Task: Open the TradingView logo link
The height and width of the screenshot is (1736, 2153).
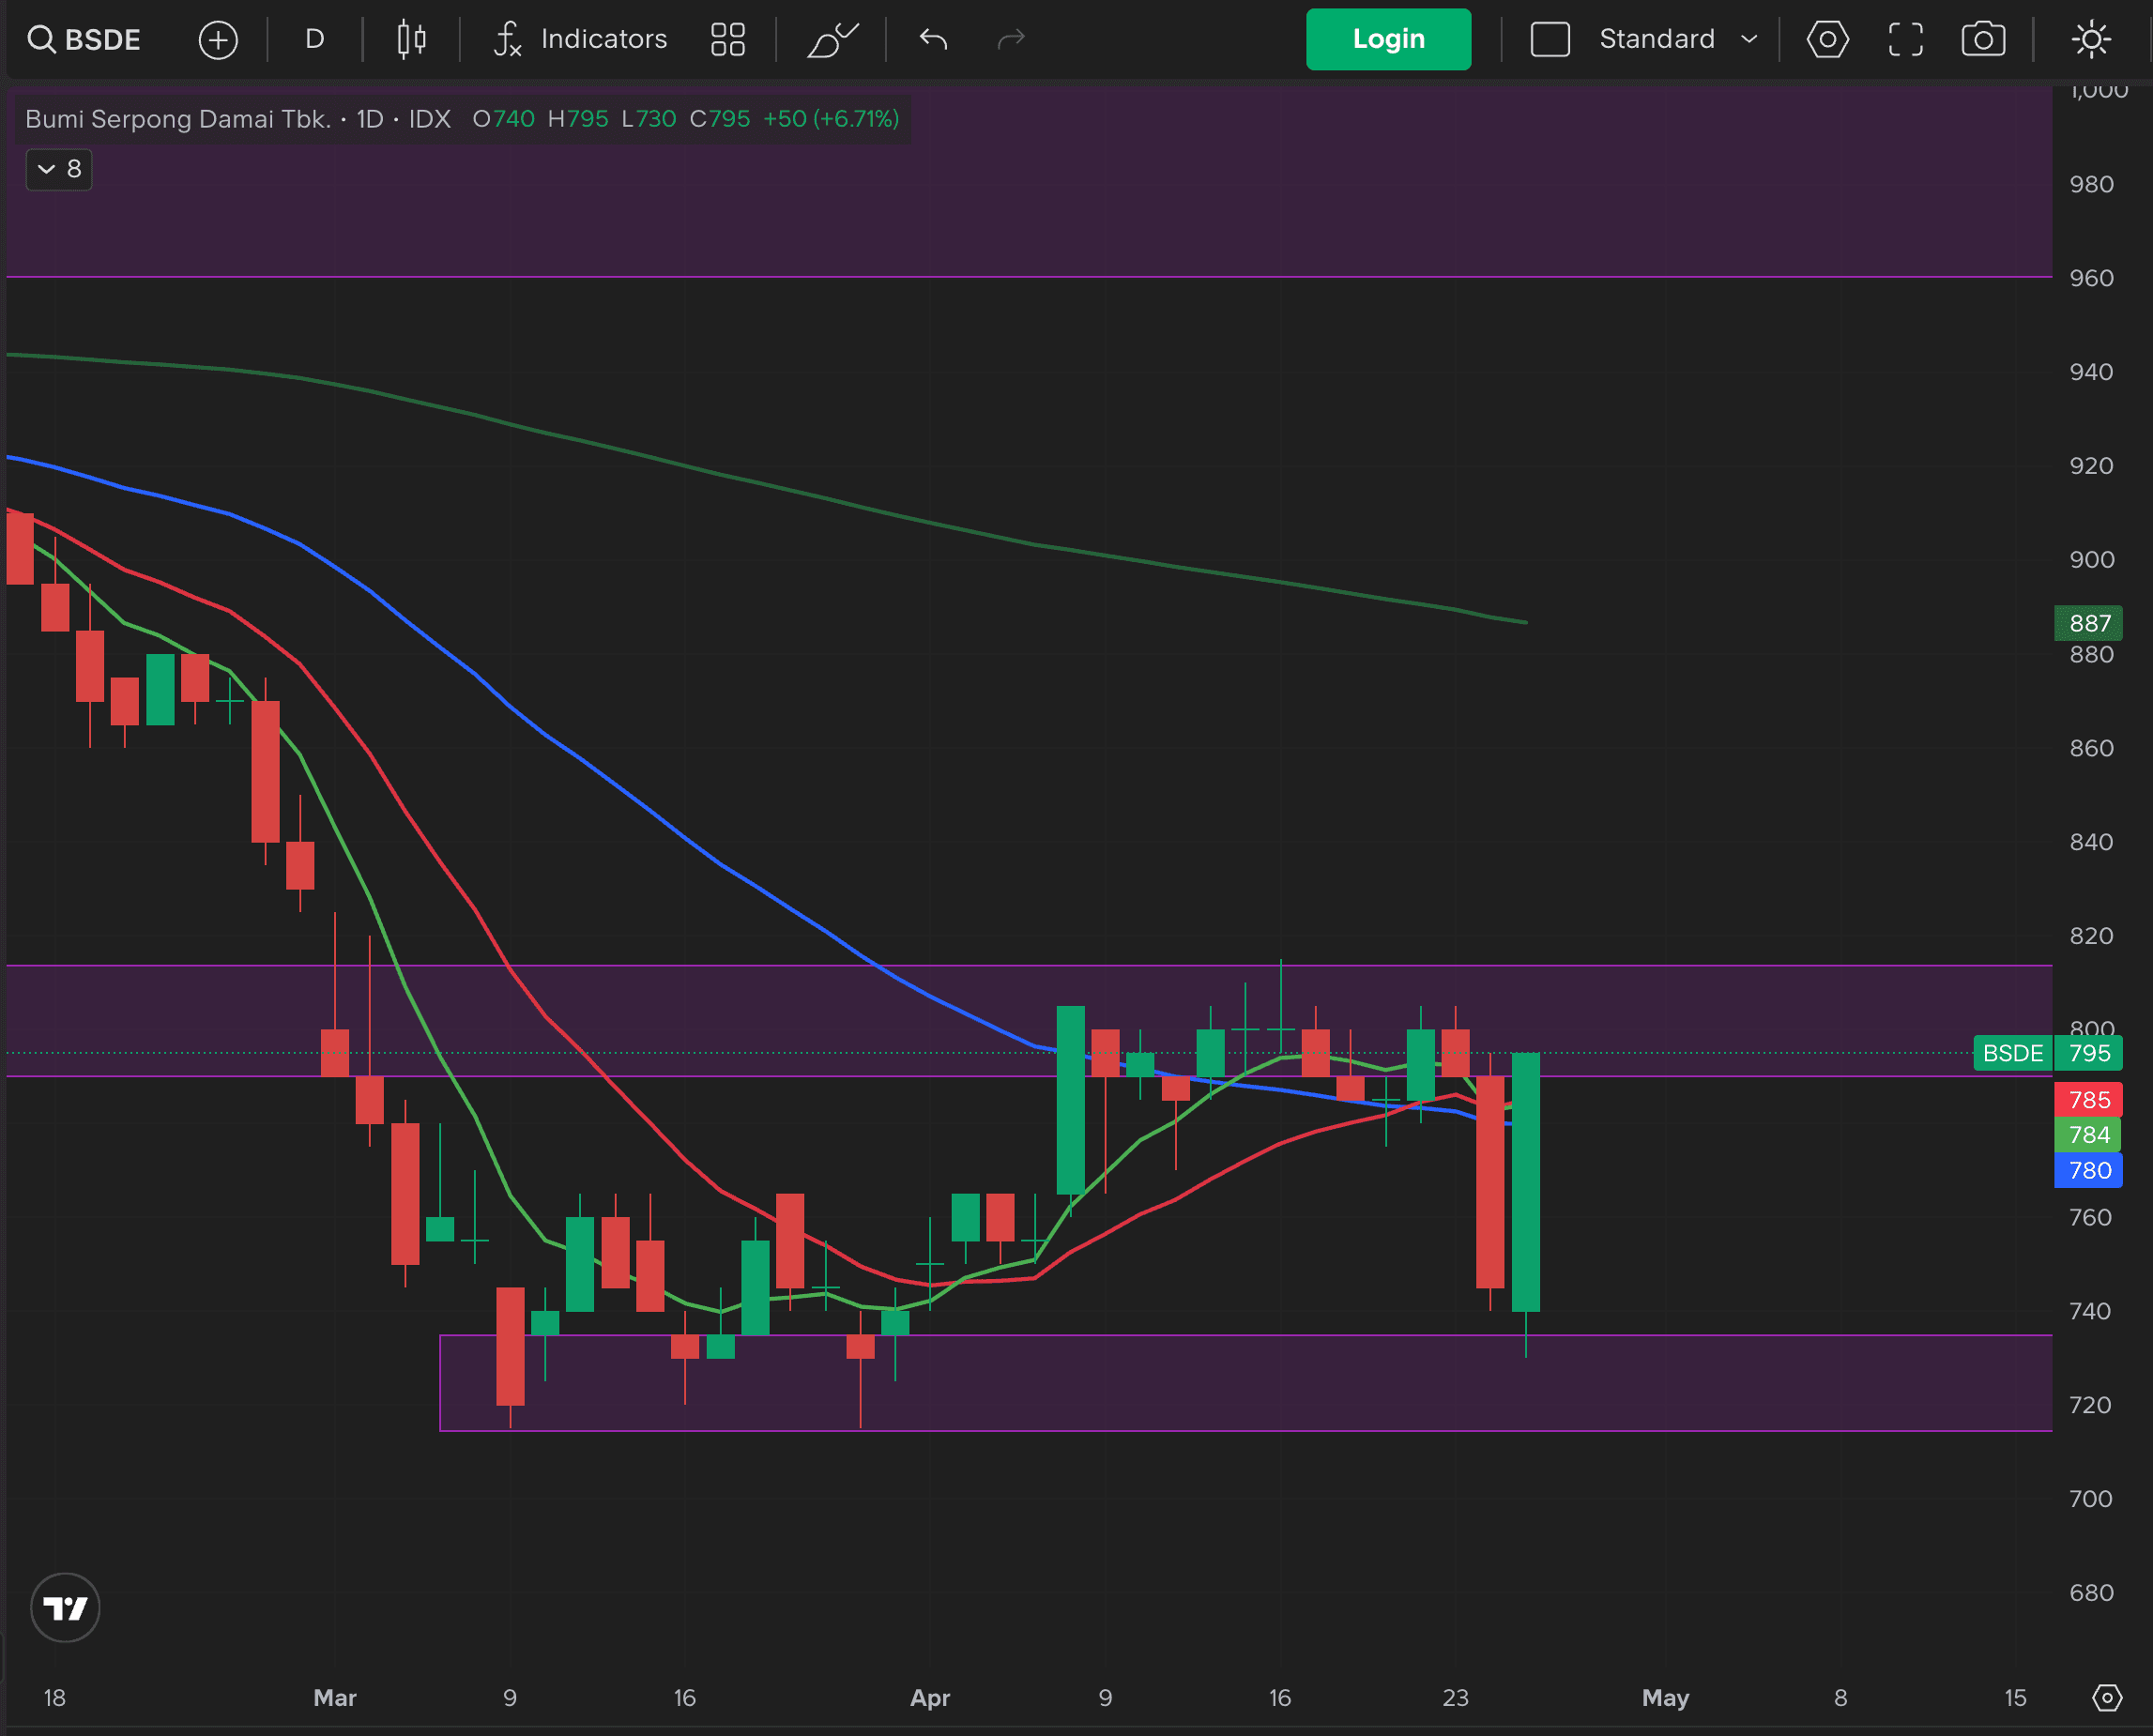Action: click(65, 1608)
